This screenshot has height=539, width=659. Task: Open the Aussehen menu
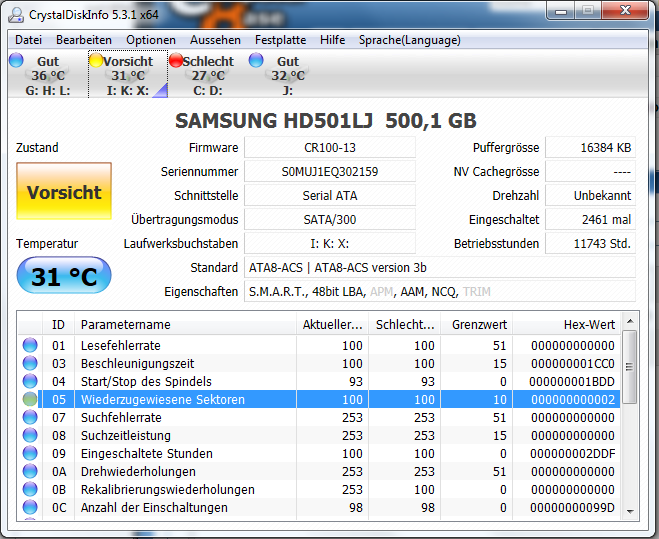pyautogui.click(x=215, y=40)
